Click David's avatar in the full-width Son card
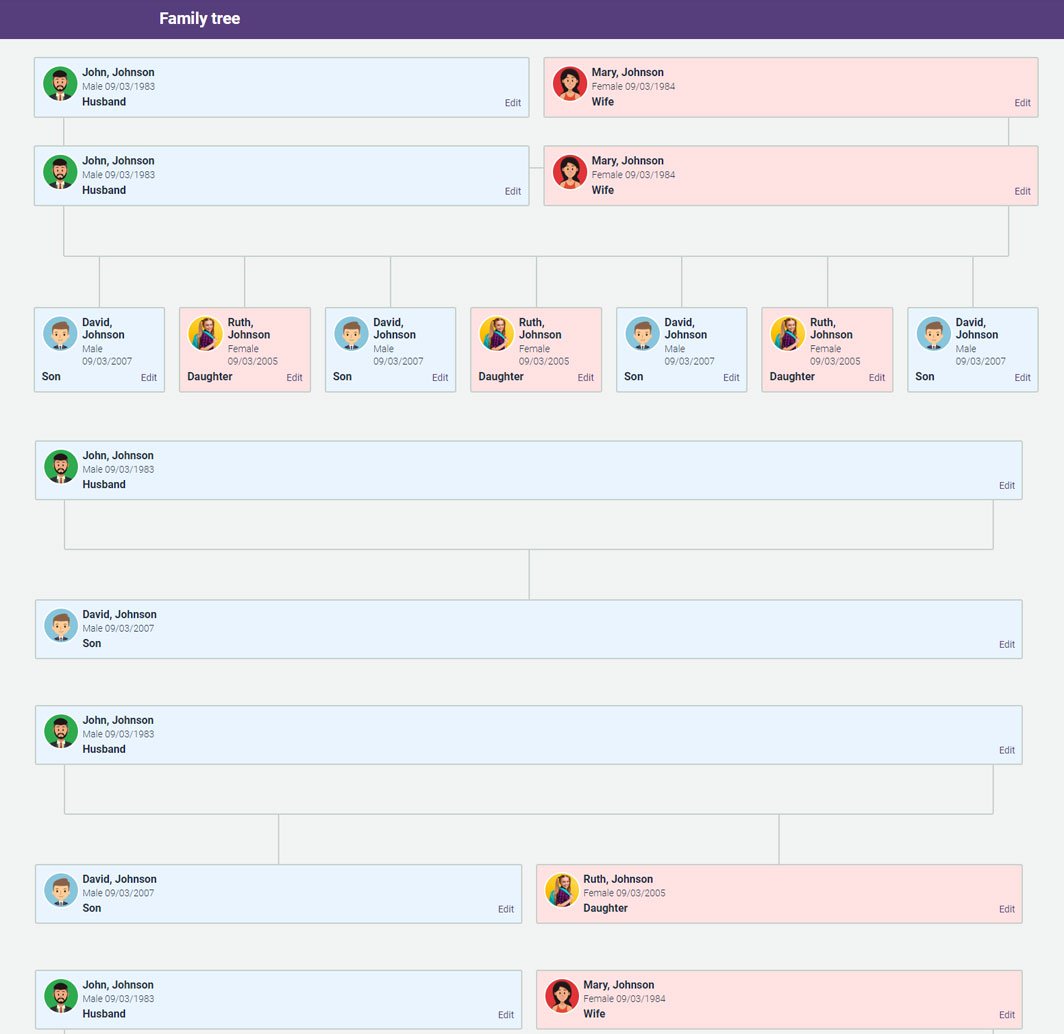 (x=61, y=626)
